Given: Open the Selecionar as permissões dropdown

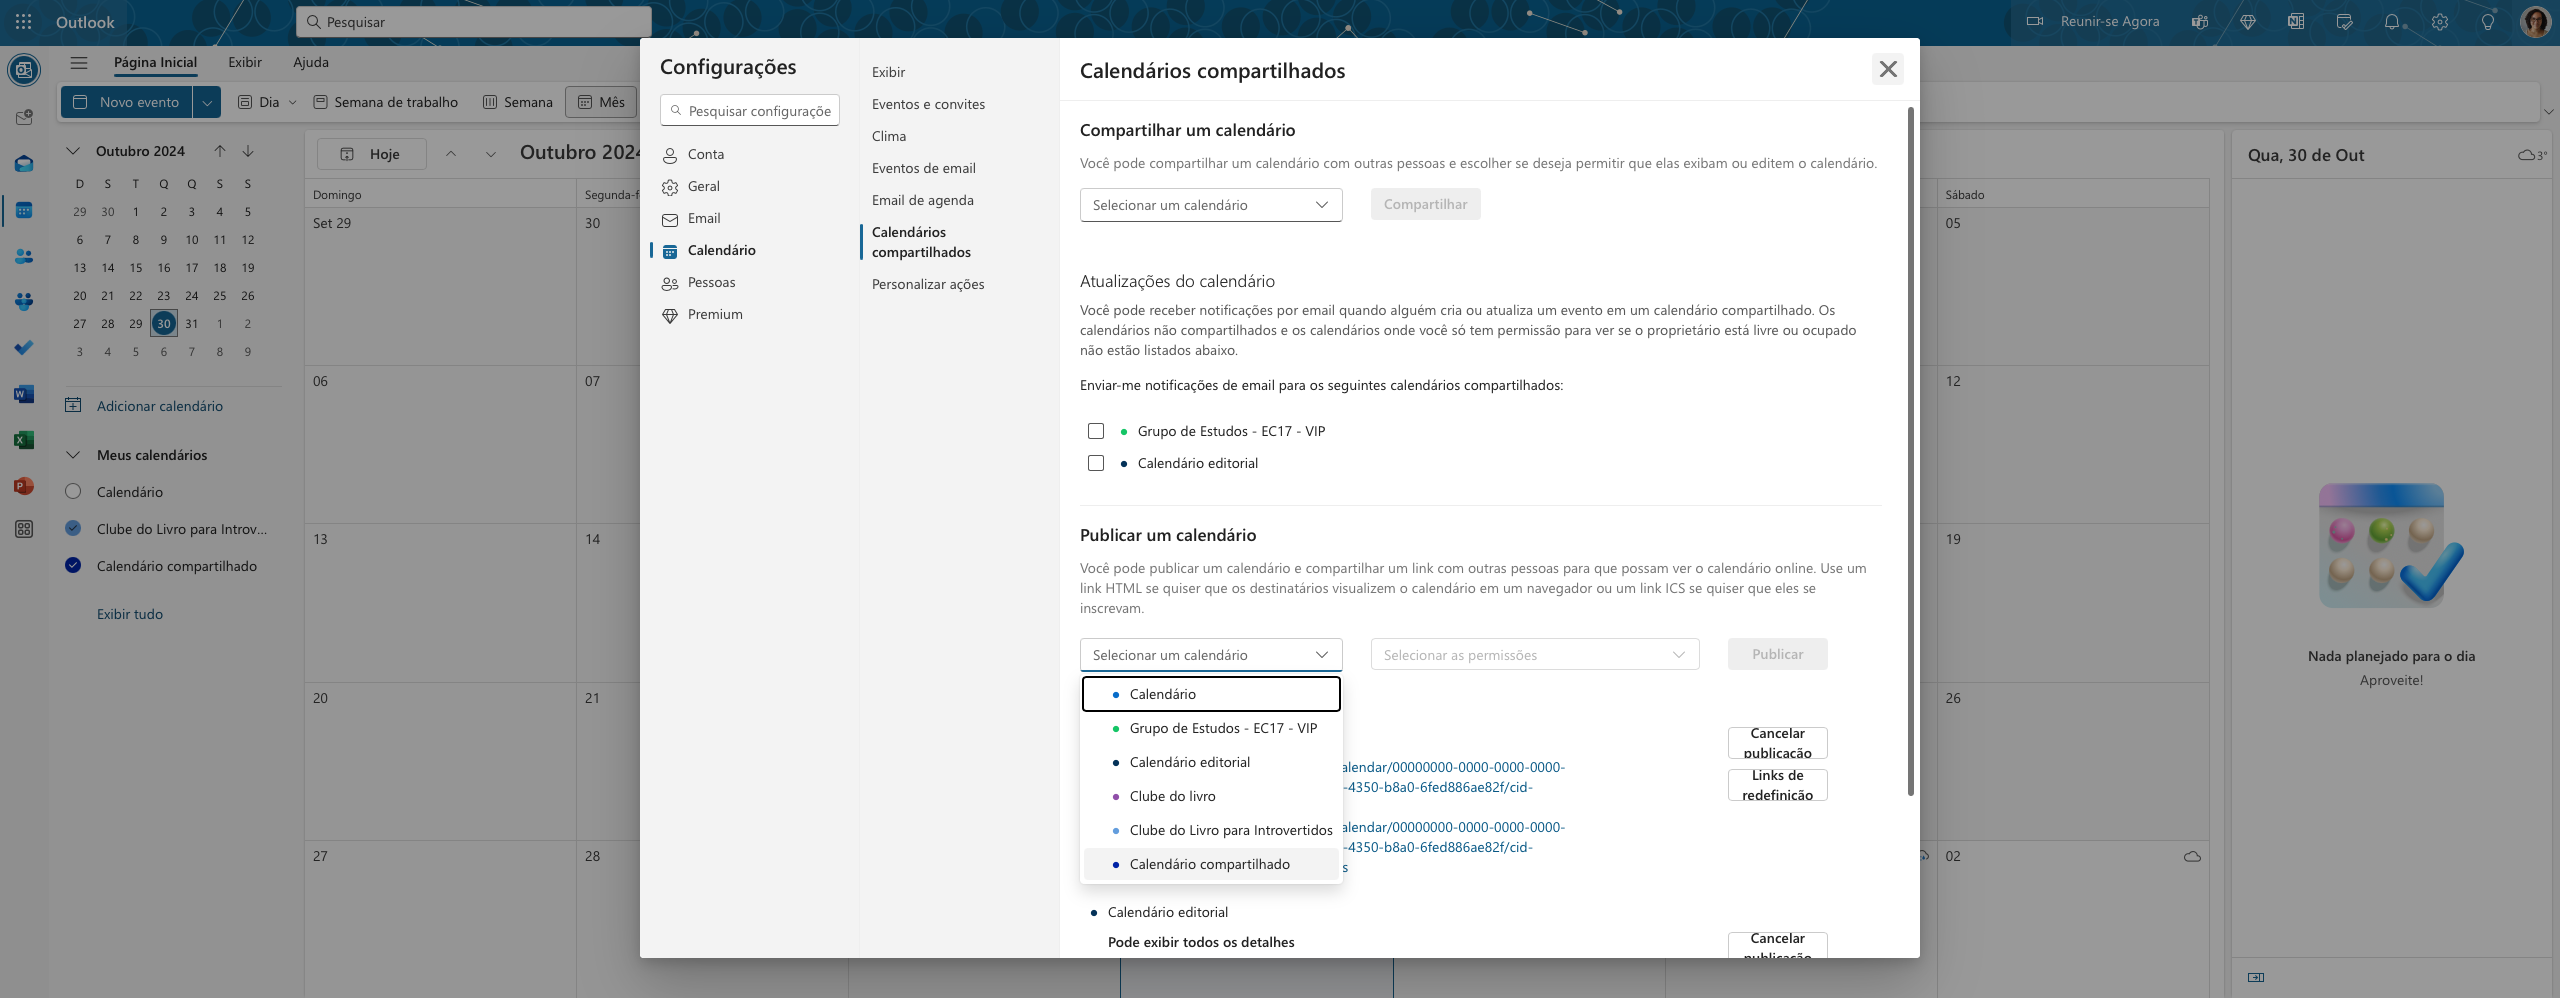Looking at the screenshot, I should tap(1534, 655).
